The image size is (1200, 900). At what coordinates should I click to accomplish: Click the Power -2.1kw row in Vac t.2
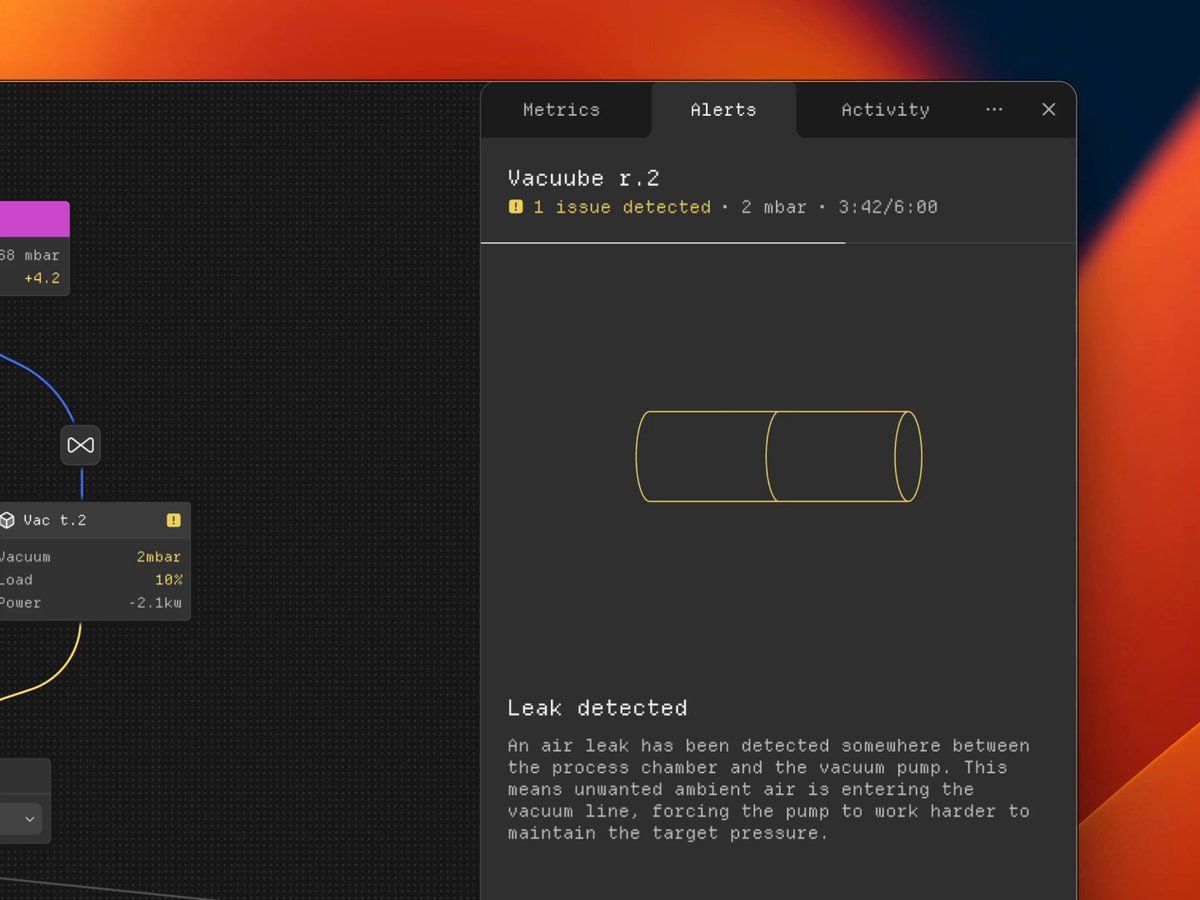click(x=90, y=603)
